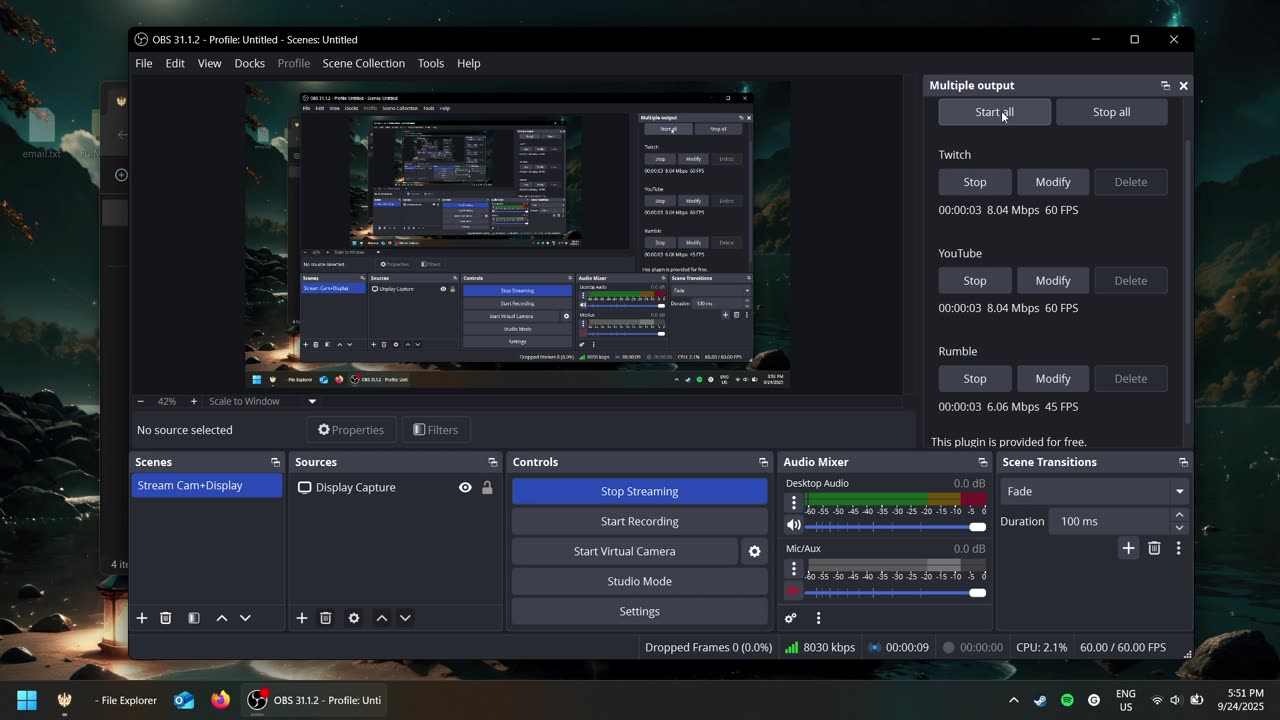Open scene filters icon in Scenes dock
The width and height of the screenshot is (1280, 720).
(x=194, y=618)
